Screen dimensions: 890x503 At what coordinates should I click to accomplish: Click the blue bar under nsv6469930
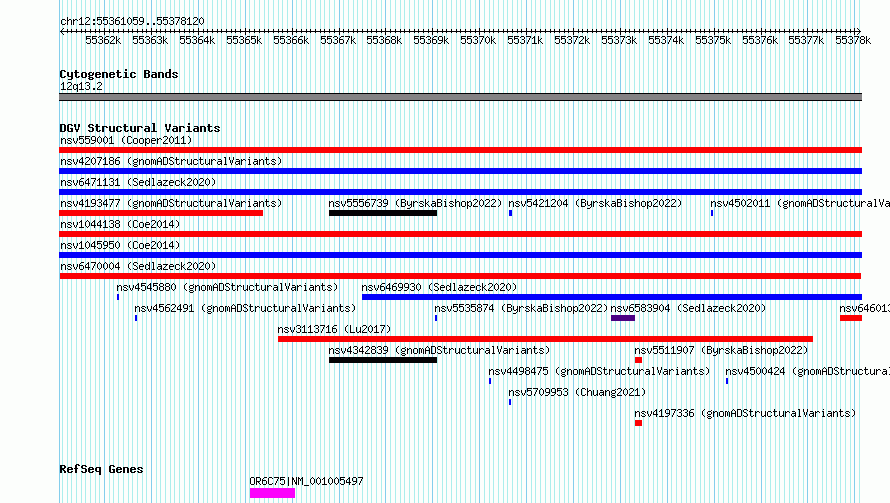(x=612, y=297)
